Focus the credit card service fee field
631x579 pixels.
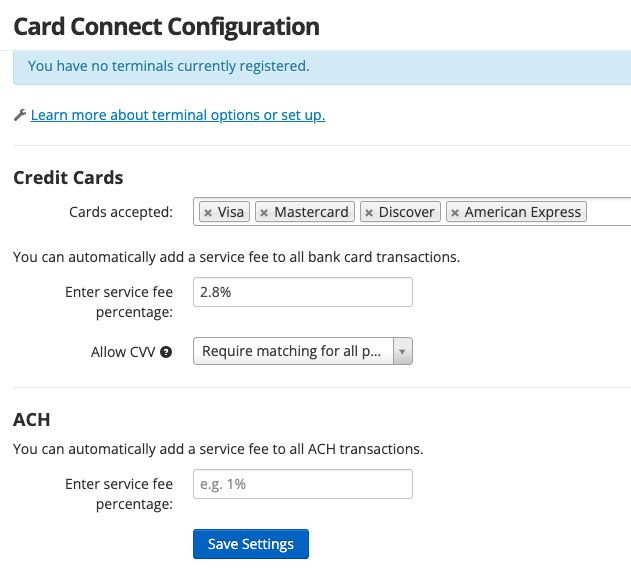point(303,292)
